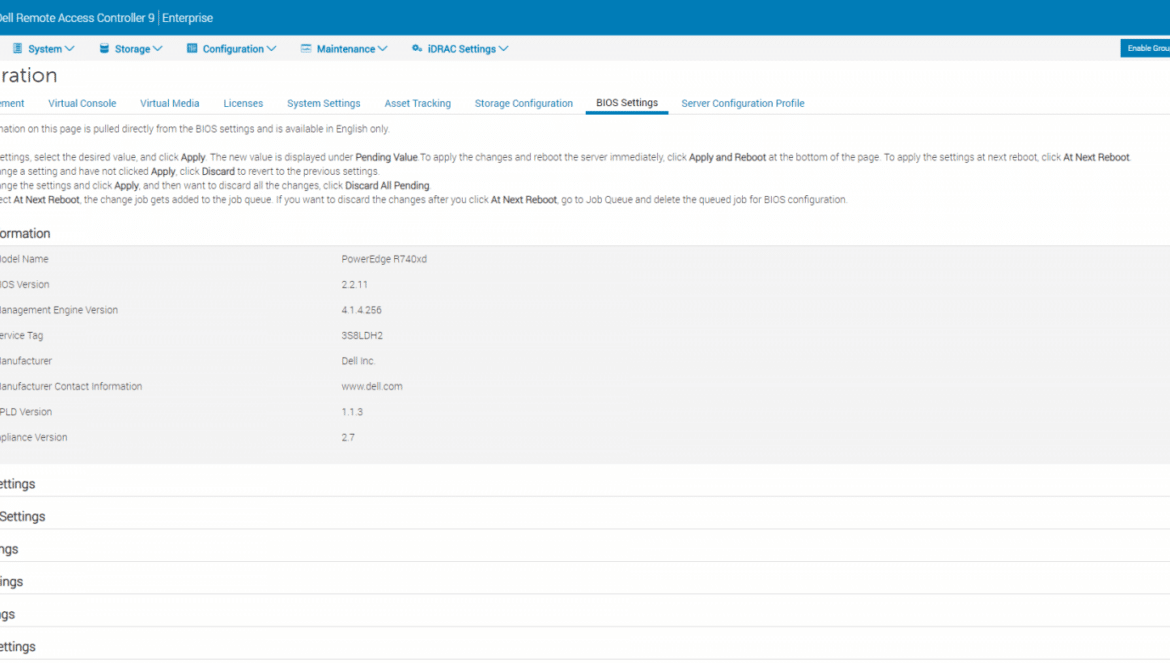Expand the System dropdown chevron
This screenshot has width=1170, height=663.
69,49
